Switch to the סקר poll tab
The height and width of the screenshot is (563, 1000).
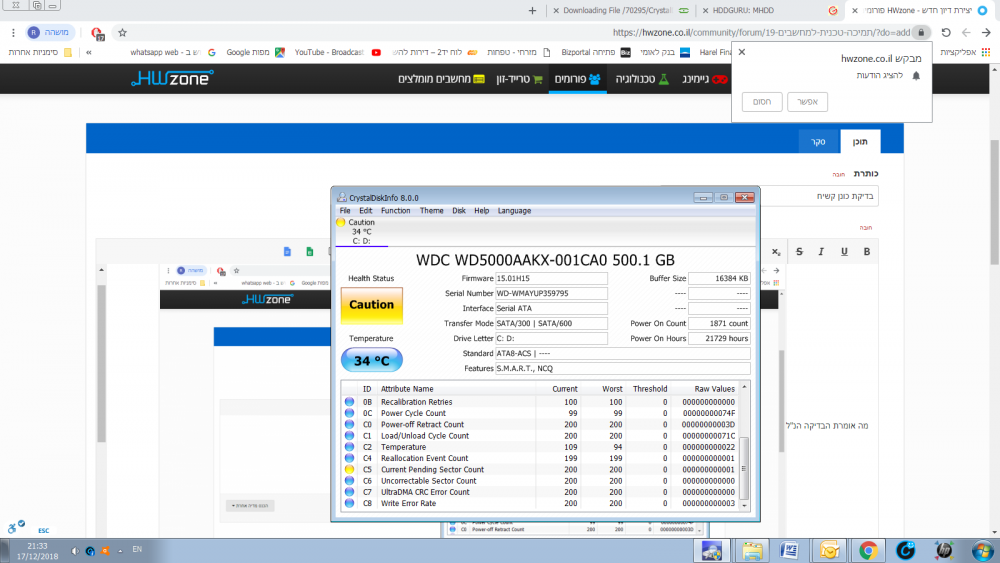point(818,142)
